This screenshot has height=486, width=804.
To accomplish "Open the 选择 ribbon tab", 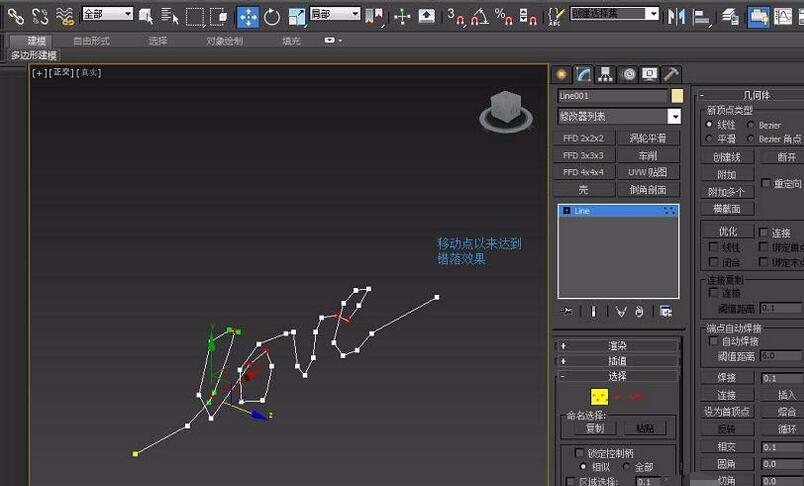I will pyautogui.click(x=158, y=41).
